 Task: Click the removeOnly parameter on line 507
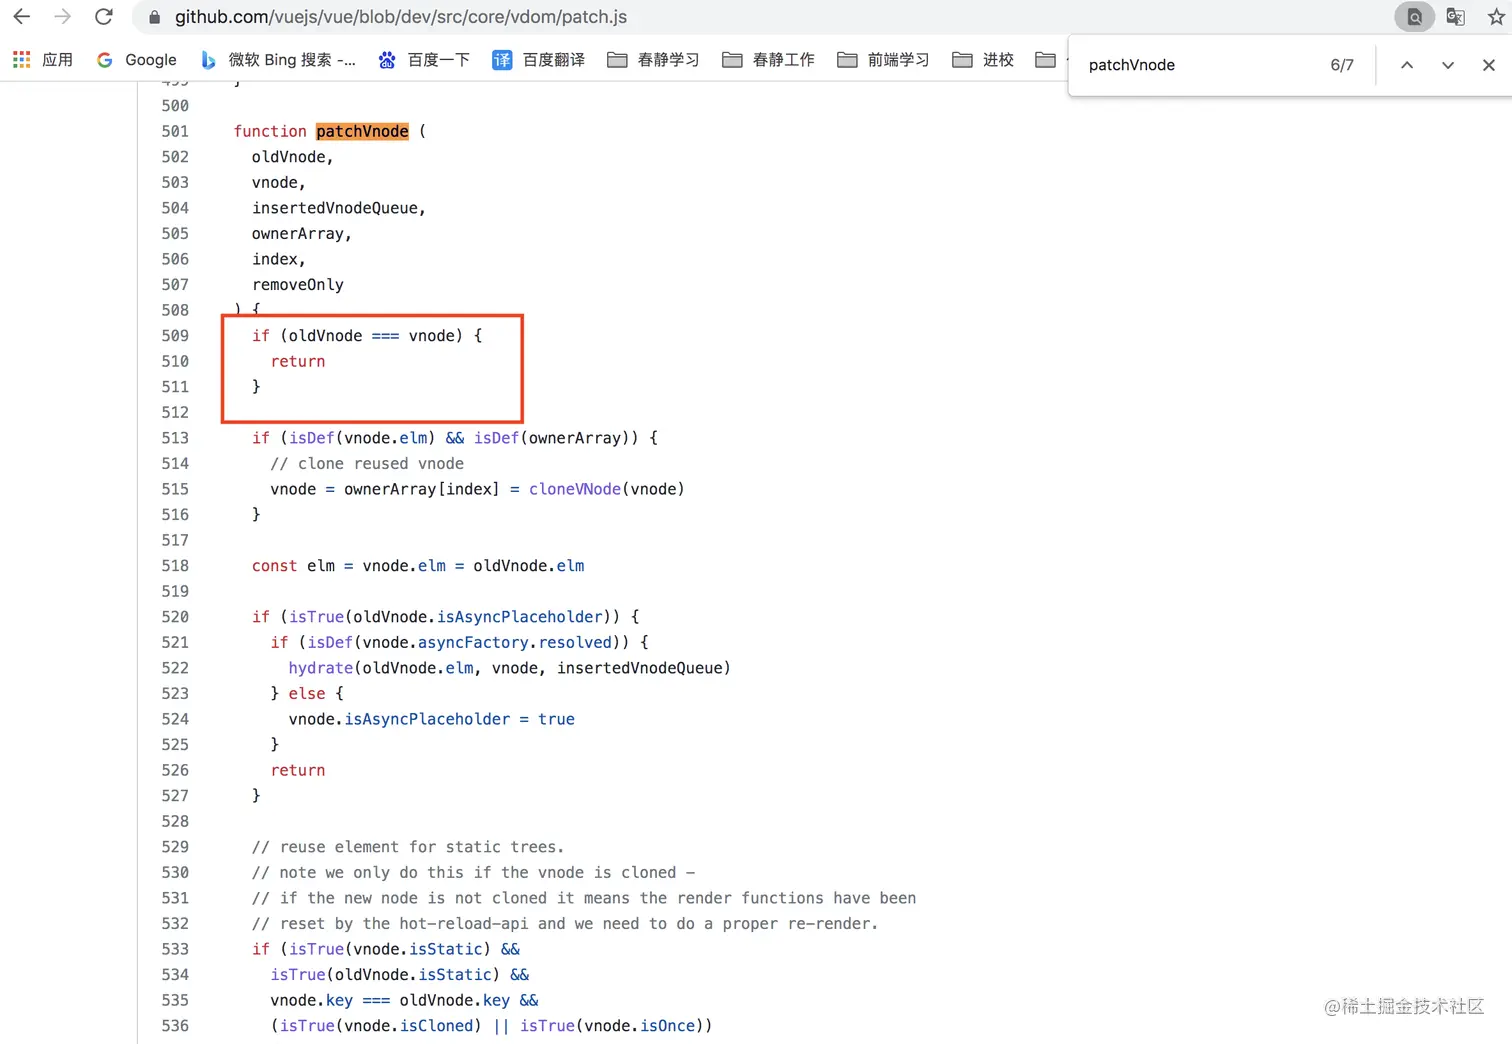click(x=298, y=285)
